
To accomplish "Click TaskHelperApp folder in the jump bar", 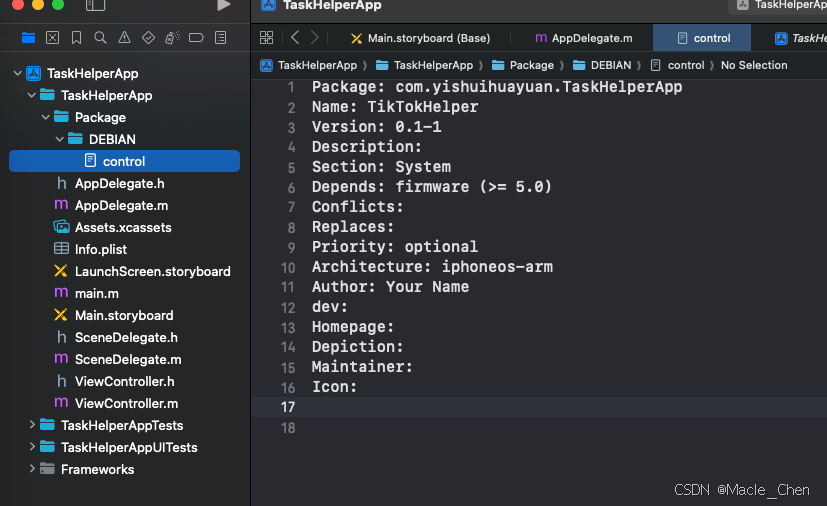I will pos(424,65).
